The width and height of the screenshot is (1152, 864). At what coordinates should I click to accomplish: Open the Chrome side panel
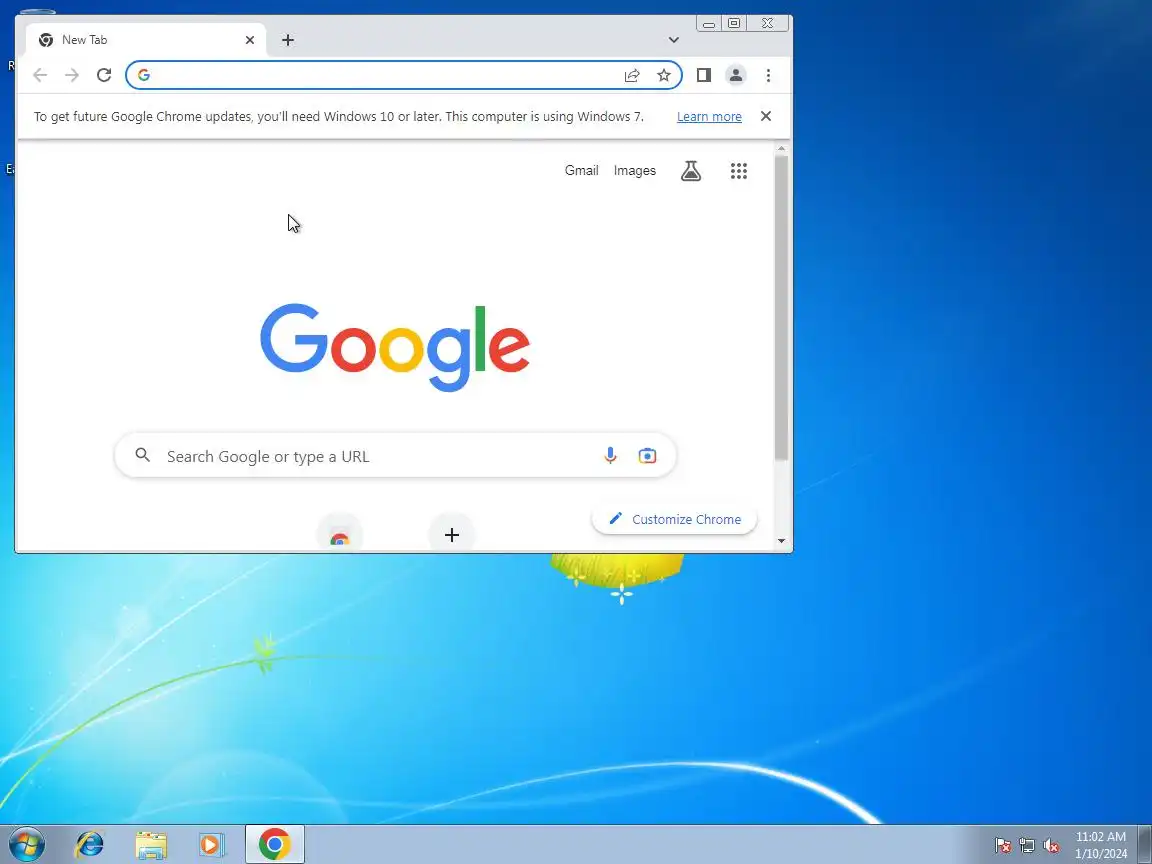coord(703,75)
